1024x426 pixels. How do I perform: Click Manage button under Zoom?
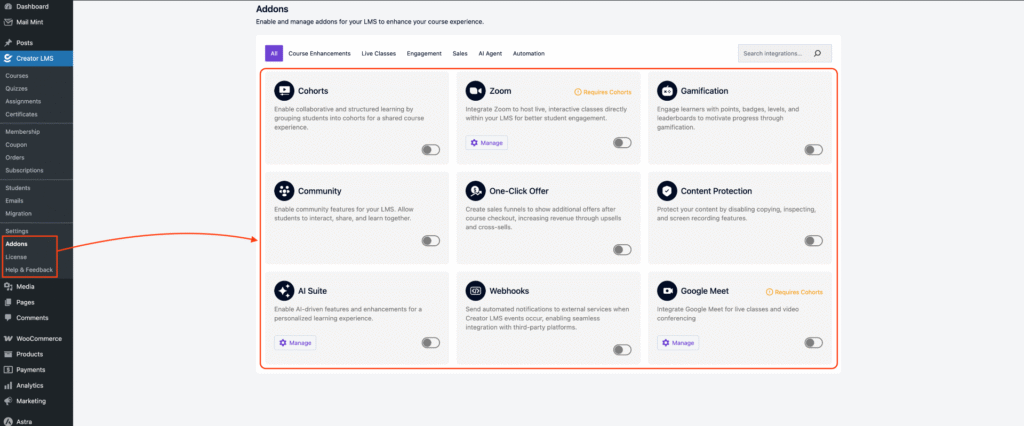click(x=487, y=142)
